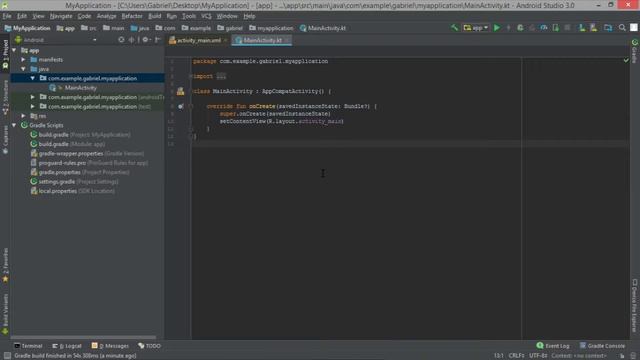The height and width of the screenshot is (360, 640).
Task: Expand the manifests folder
Action: pyautogui.click(x=23, y=60)
